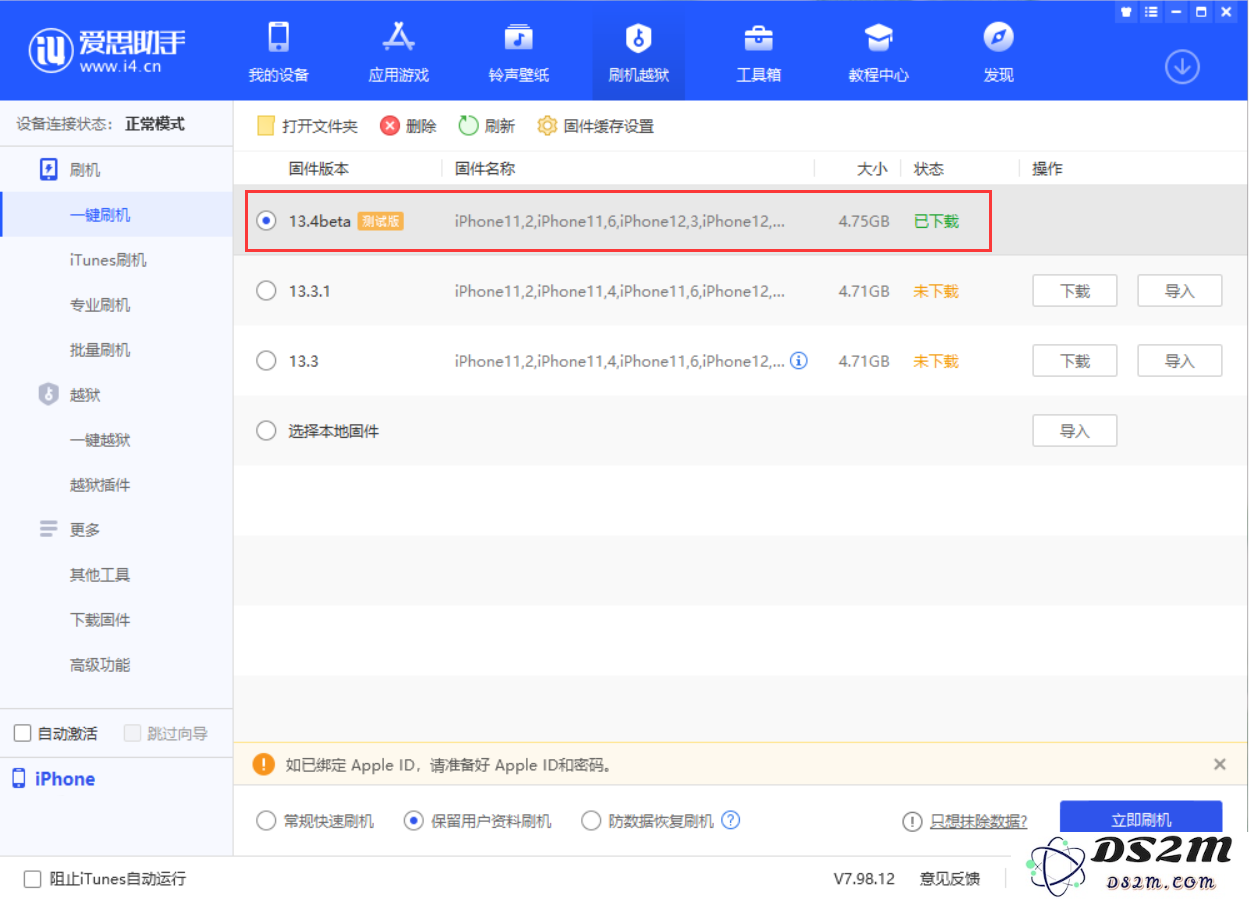The width and height of the screenshot is (1249, 900).
Task: Click the alert icon beside 只想抹除数据
Action: coord(912,821)
